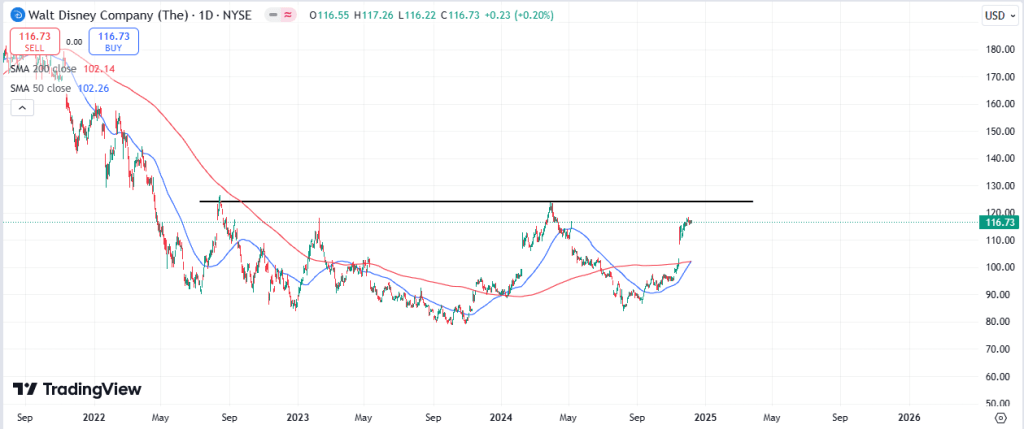Click the TradingView logo
Screen dimensions: 1024x429
point(77,389)
